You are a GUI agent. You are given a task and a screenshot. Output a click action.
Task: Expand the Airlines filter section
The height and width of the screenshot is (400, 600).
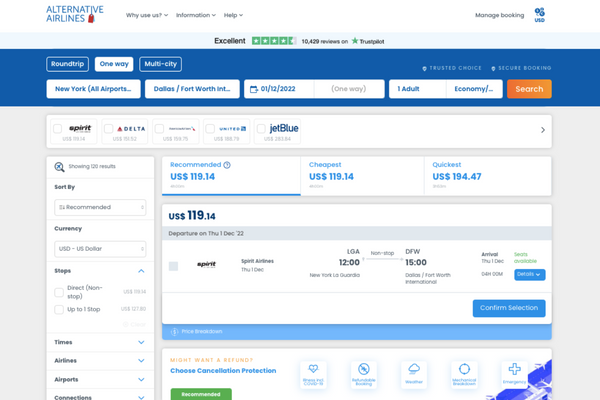point(100,361)
